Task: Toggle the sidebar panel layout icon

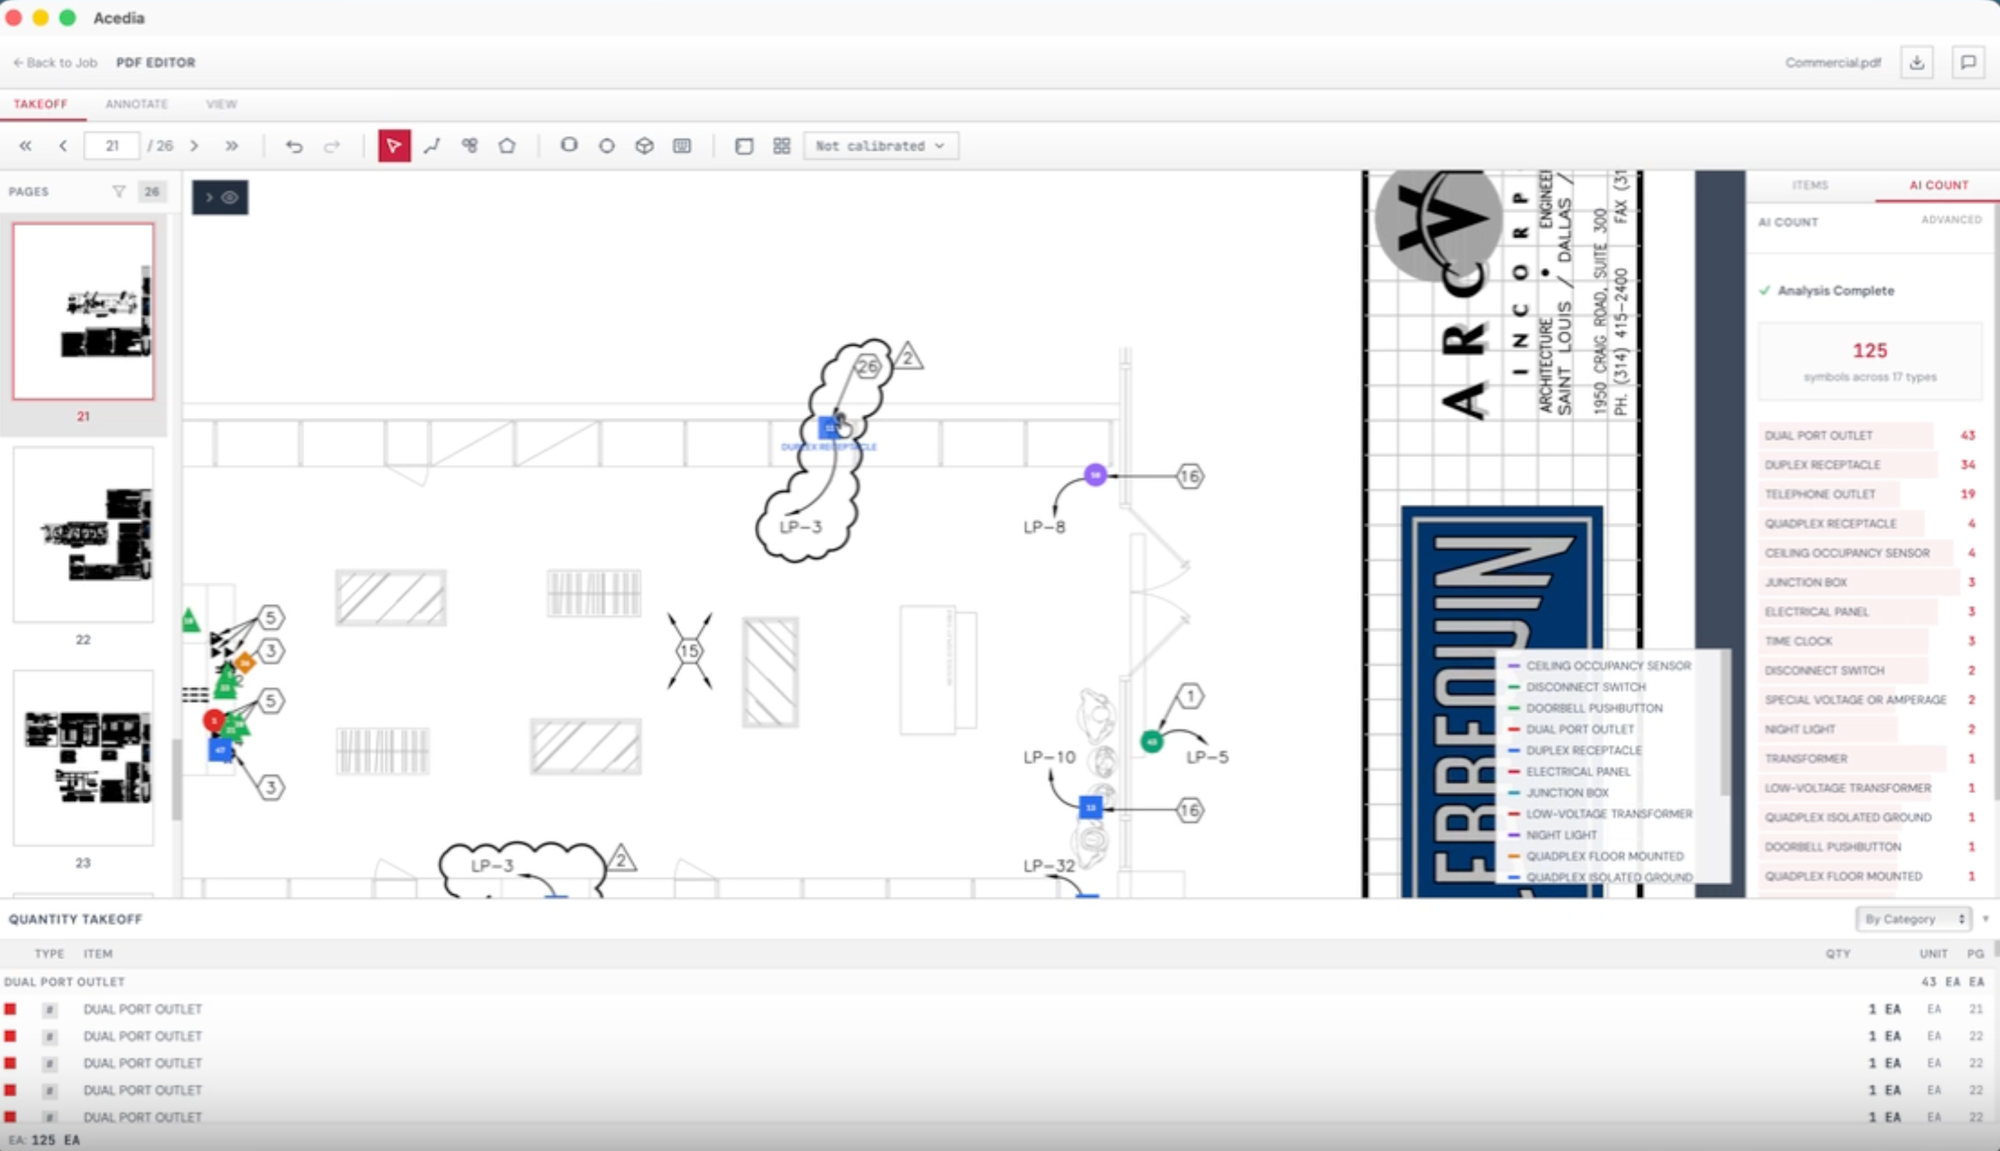Action: (x=744, y=146)
